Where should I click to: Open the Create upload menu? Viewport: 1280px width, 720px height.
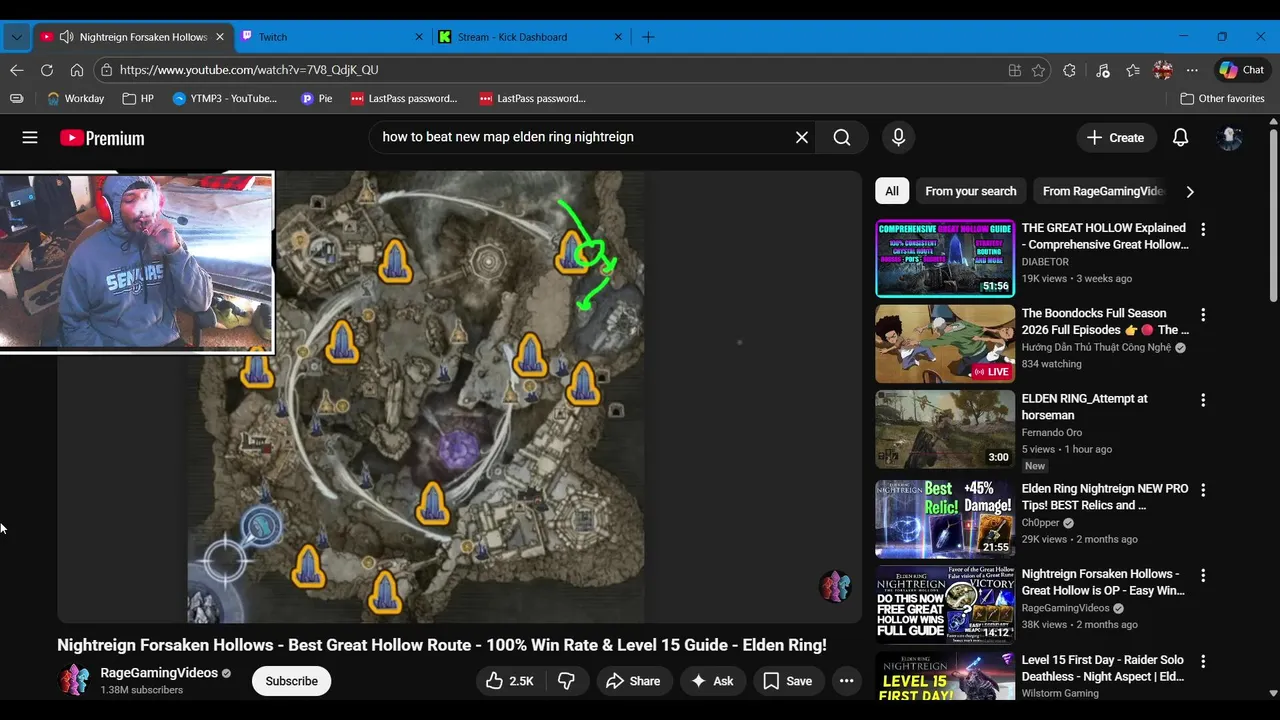[1116, 138]
